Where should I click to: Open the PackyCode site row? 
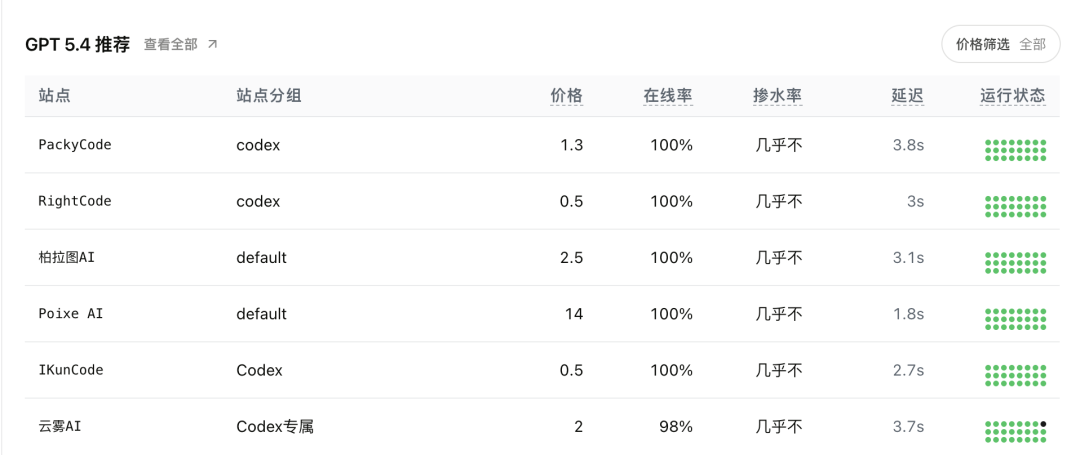(75, 145)
